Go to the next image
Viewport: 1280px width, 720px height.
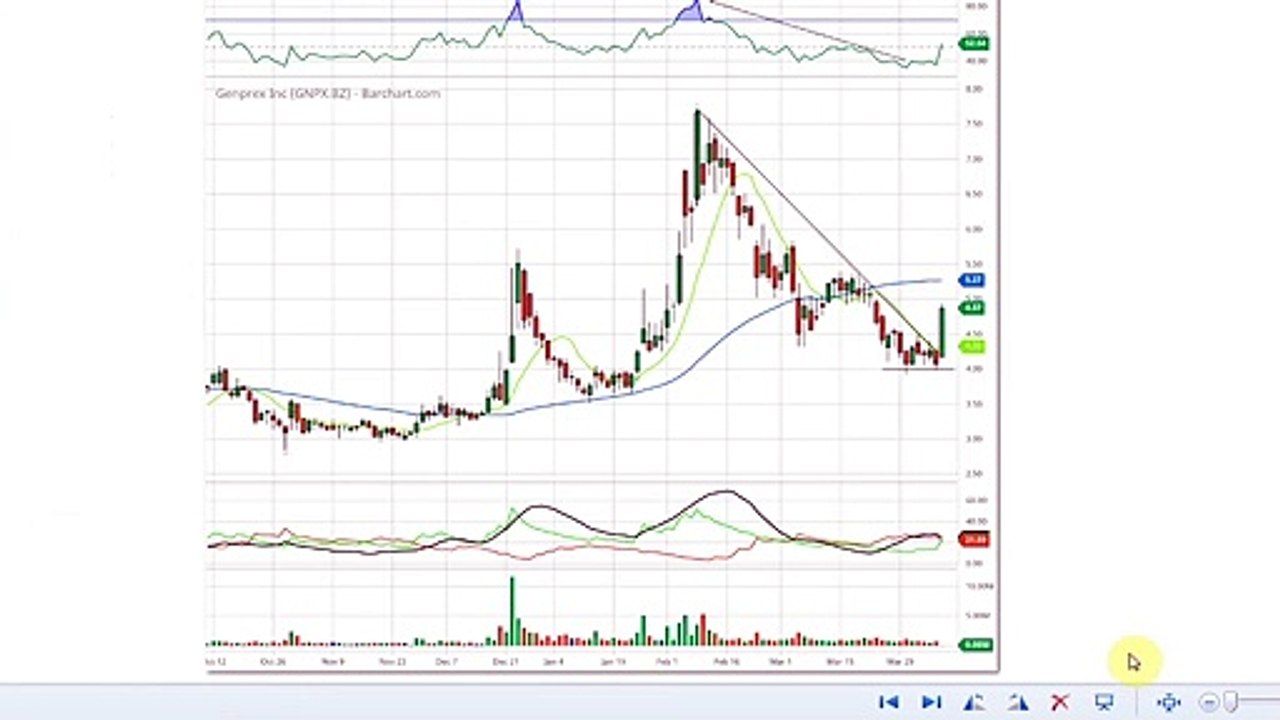coord(931,702)
